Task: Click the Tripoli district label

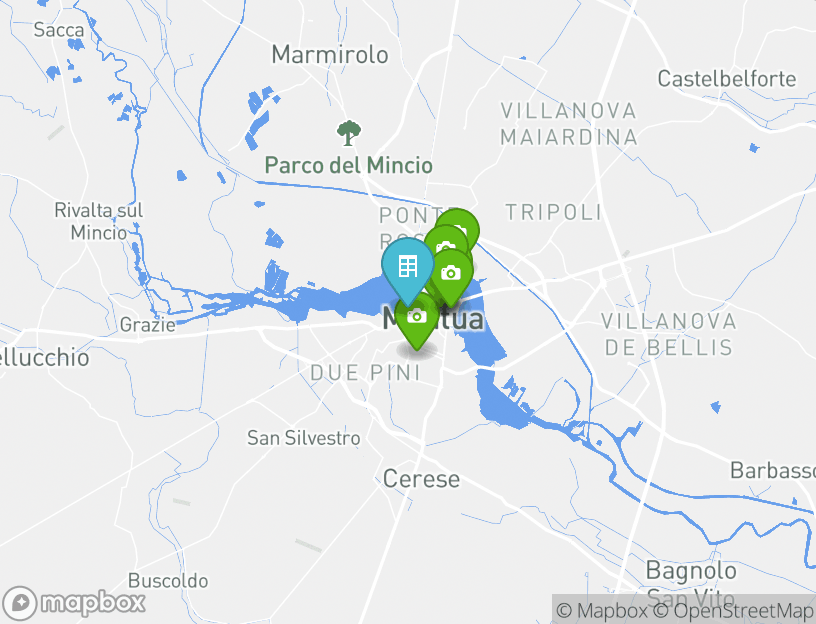Action: point(554,212)
